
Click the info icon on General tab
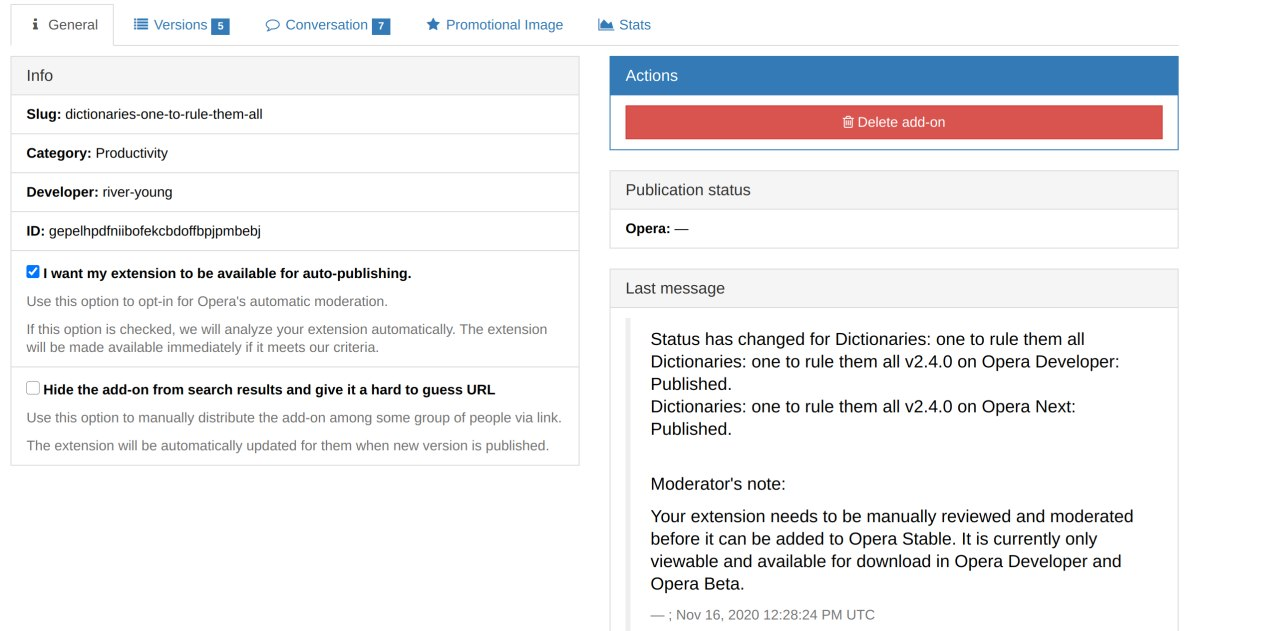coord(35,25)
